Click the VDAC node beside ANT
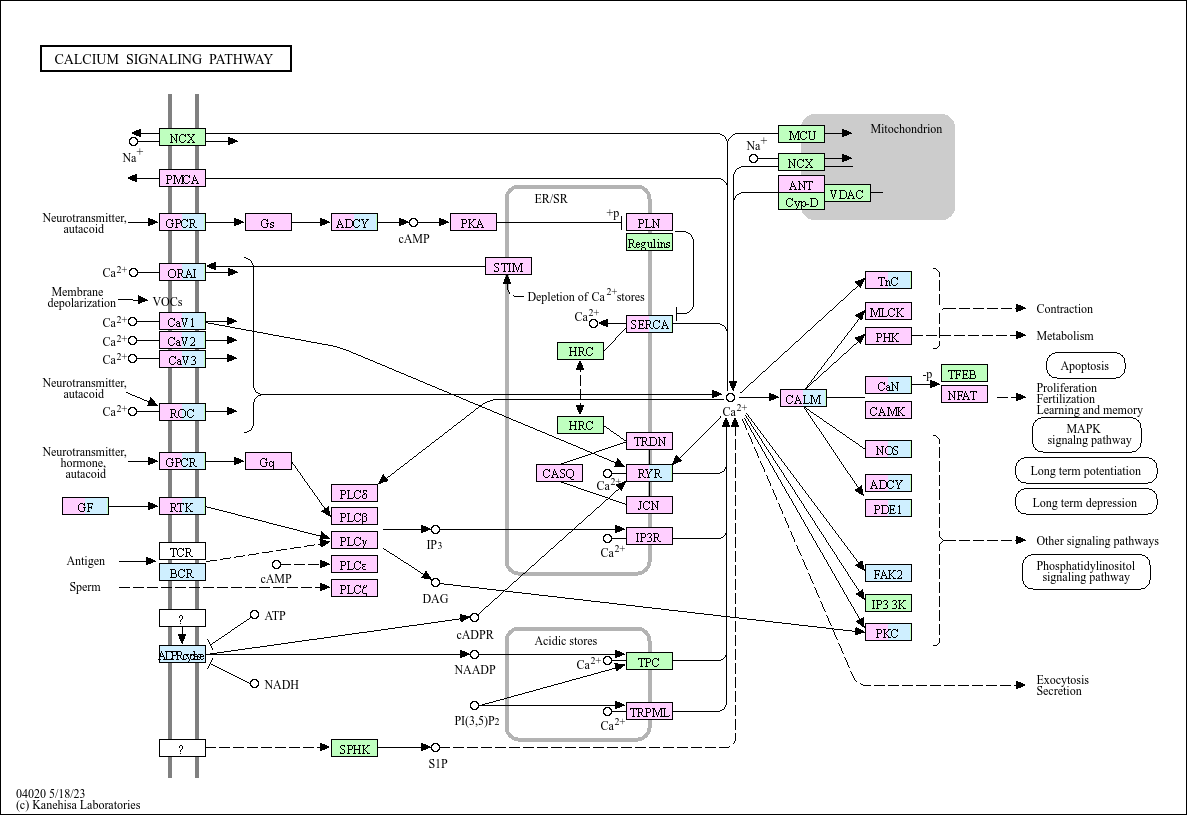1187x815 pixels. [849, 194]
